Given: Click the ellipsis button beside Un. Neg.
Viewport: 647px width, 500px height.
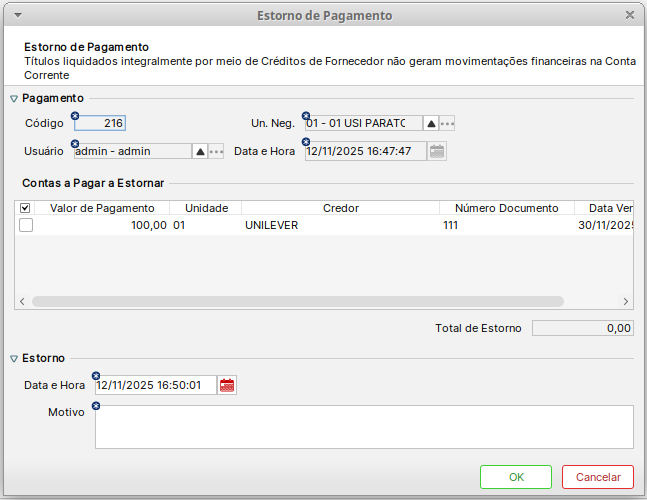Looking at the screenshot, I should [447, 124].
